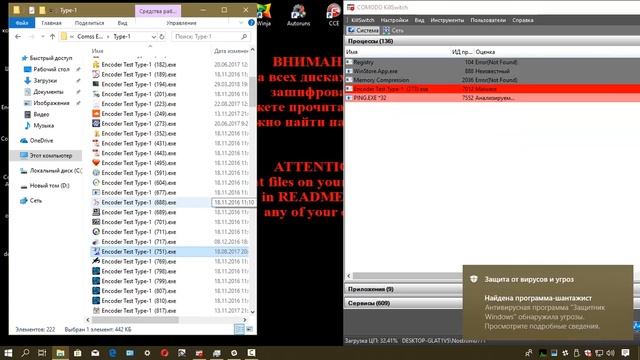Expand address bar history dropdown

tap(154, 36)
